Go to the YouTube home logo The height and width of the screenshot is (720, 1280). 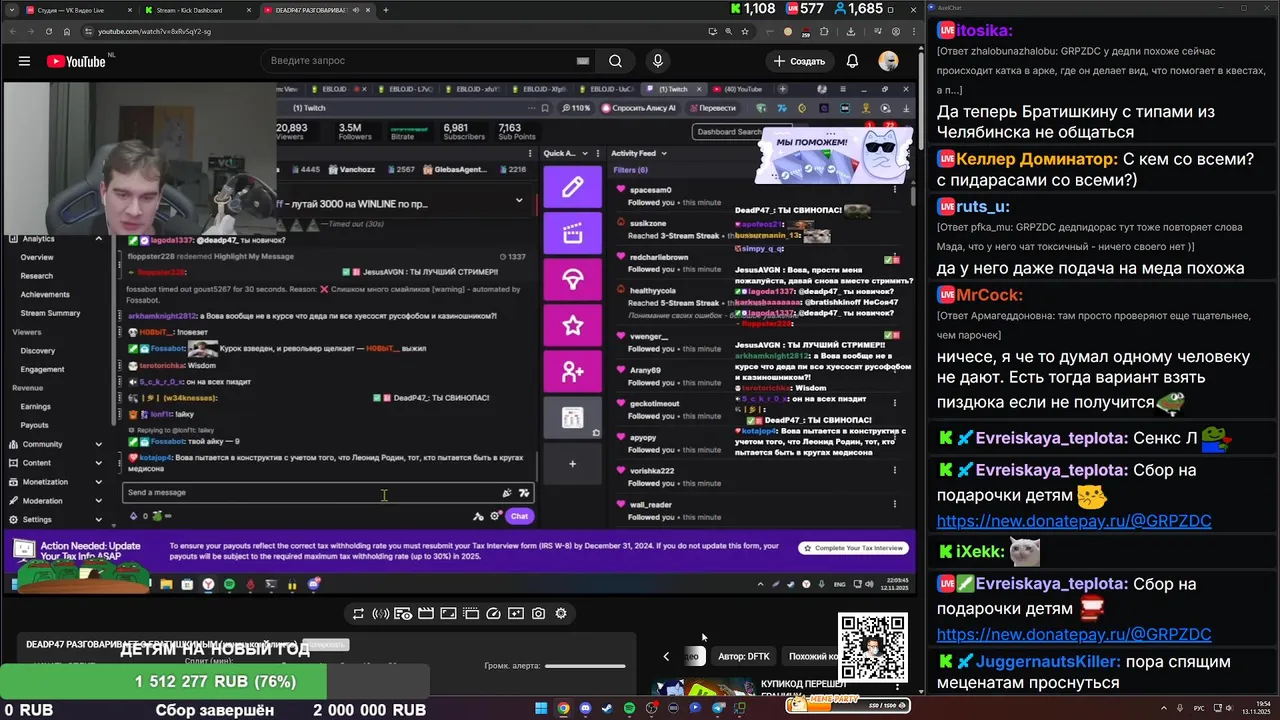click(76, 61)
